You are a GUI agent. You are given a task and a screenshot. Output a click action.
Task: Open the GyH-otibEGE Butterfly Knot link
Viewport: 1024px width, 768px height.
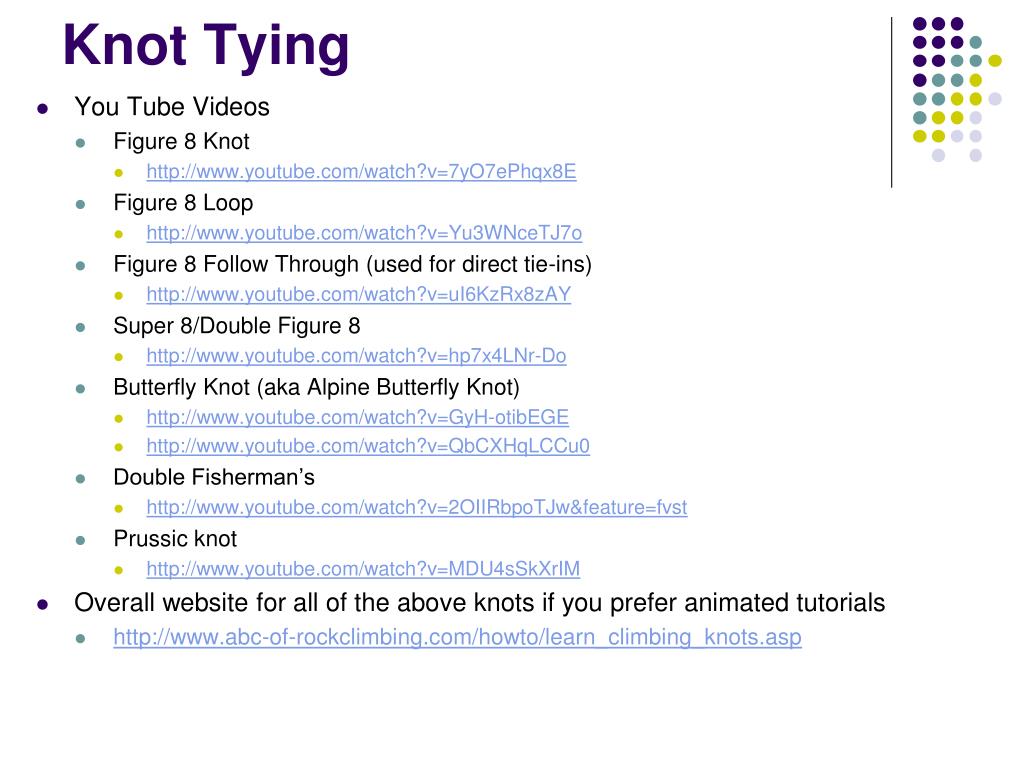pos(357,417)
